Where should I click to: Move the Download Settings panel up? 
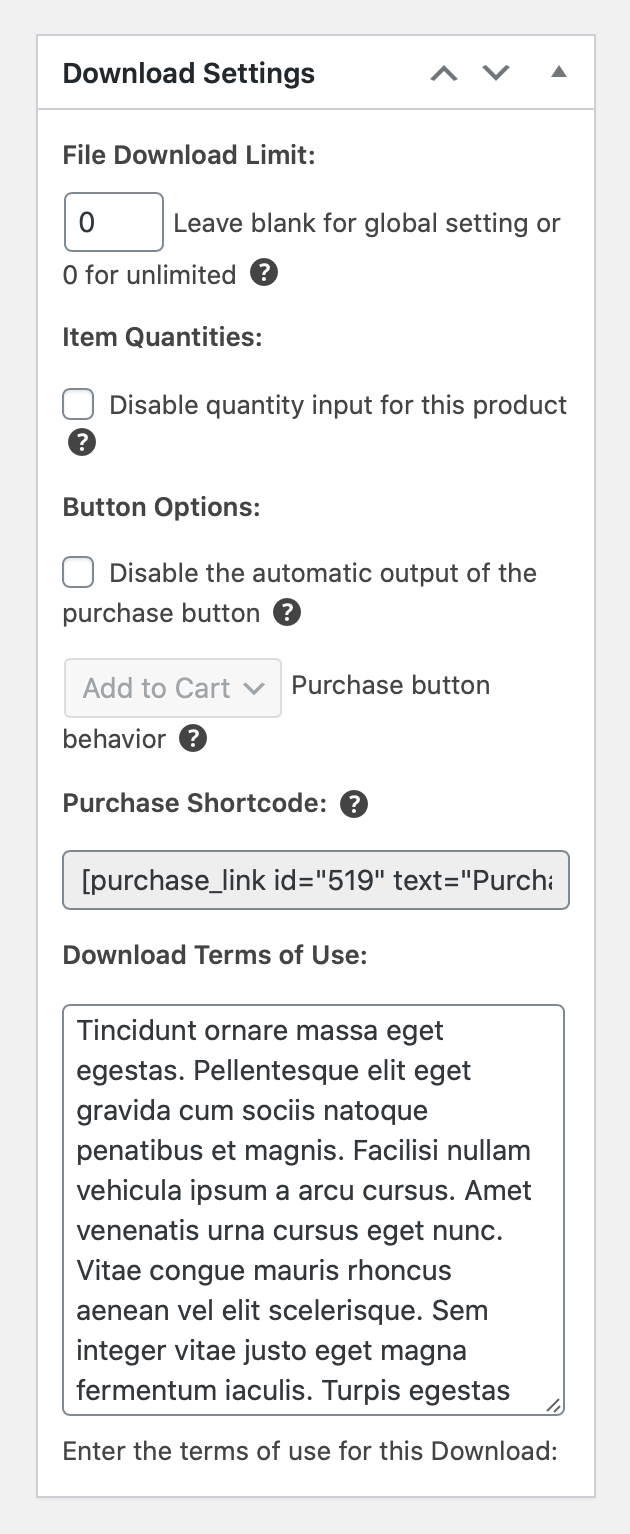444,73
